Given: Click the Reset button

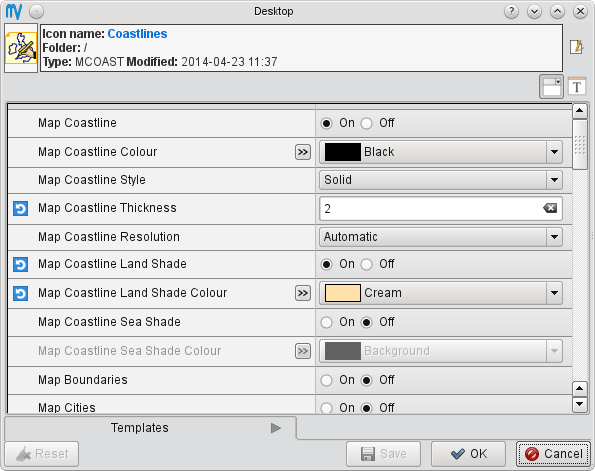Looking at the screenshot, I should coord(42,454).
